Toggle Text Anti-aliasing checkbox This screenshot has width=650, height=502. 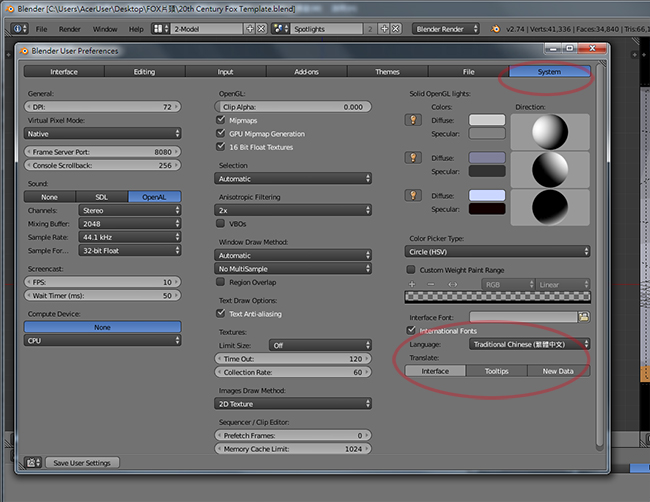pos(221,313)
